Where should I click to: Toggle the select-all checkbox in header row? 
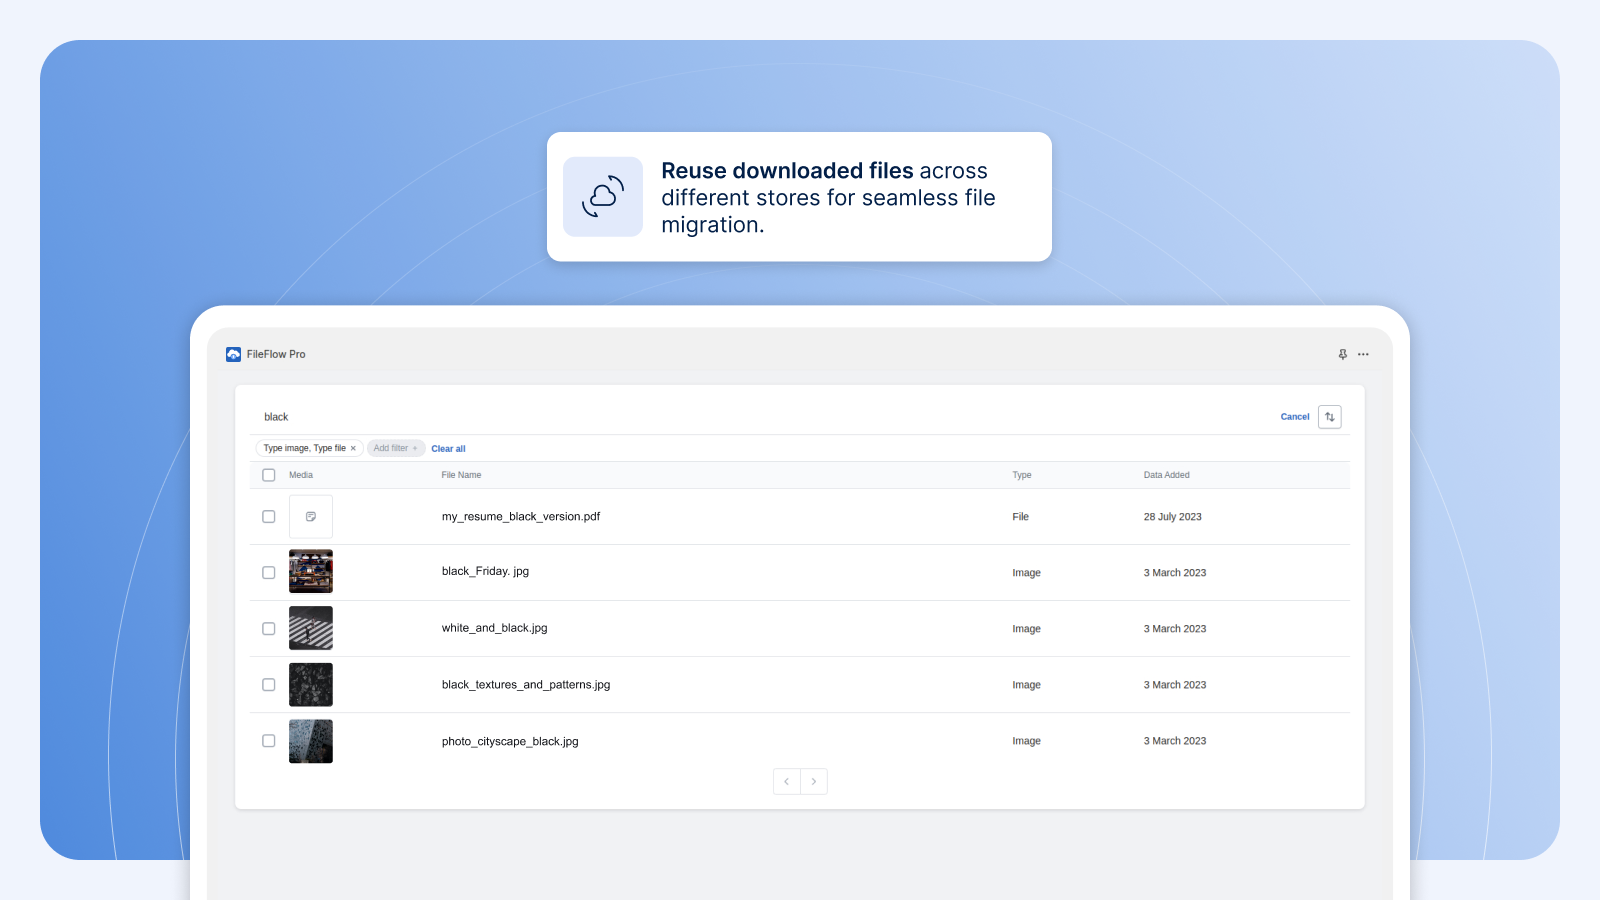(x=268, y=475)
